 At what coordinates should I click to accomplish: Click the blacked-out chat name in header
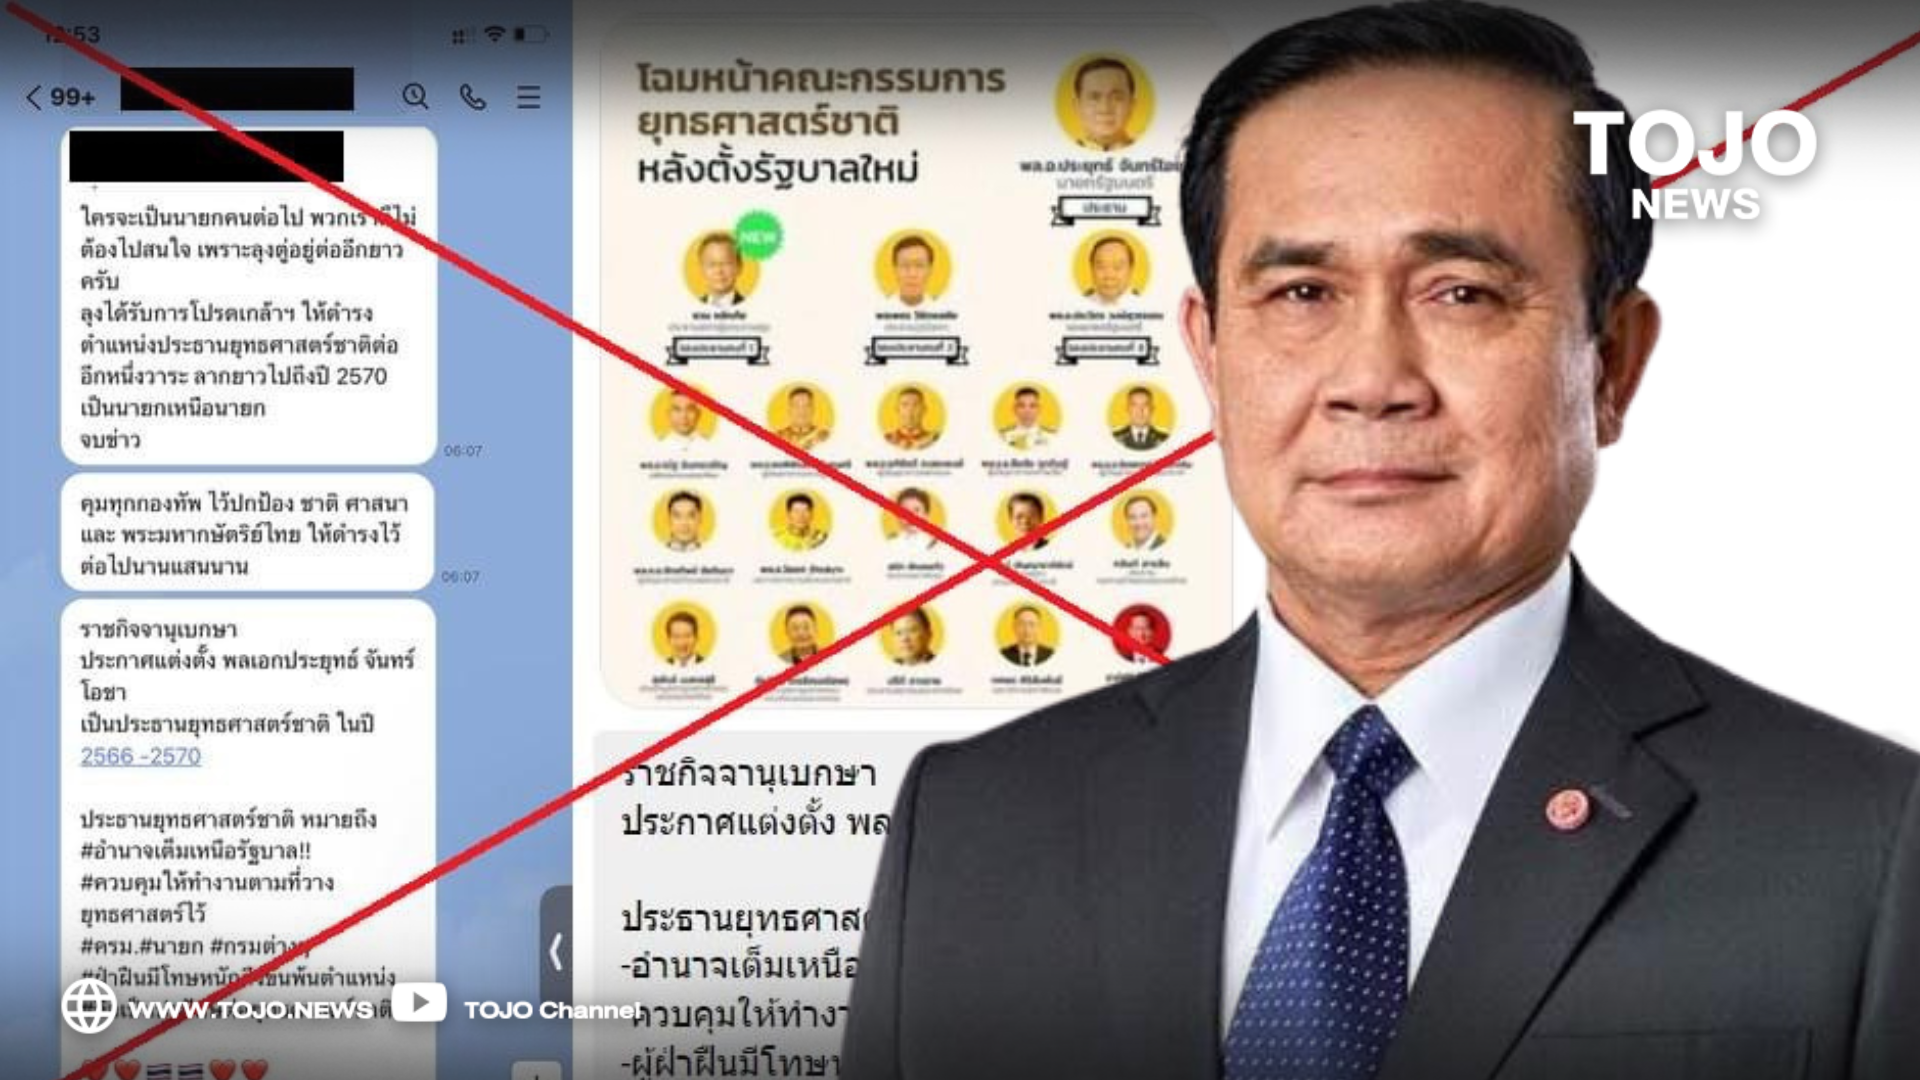coord(237,89)
